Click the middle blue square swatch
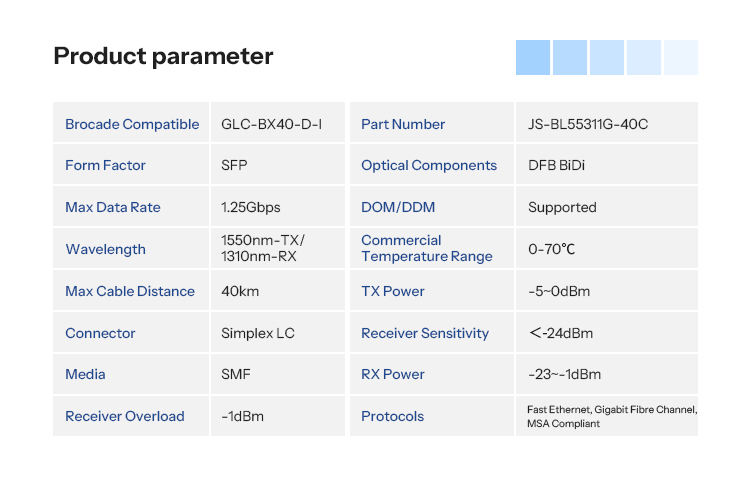750x480 pixels. 607,57
